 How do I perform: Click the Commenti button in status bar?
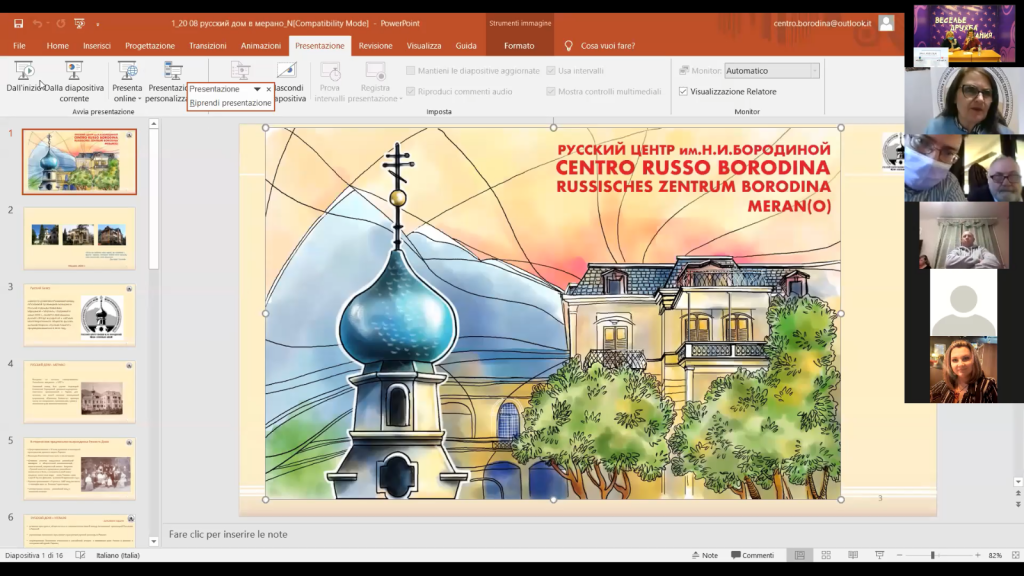752,555
